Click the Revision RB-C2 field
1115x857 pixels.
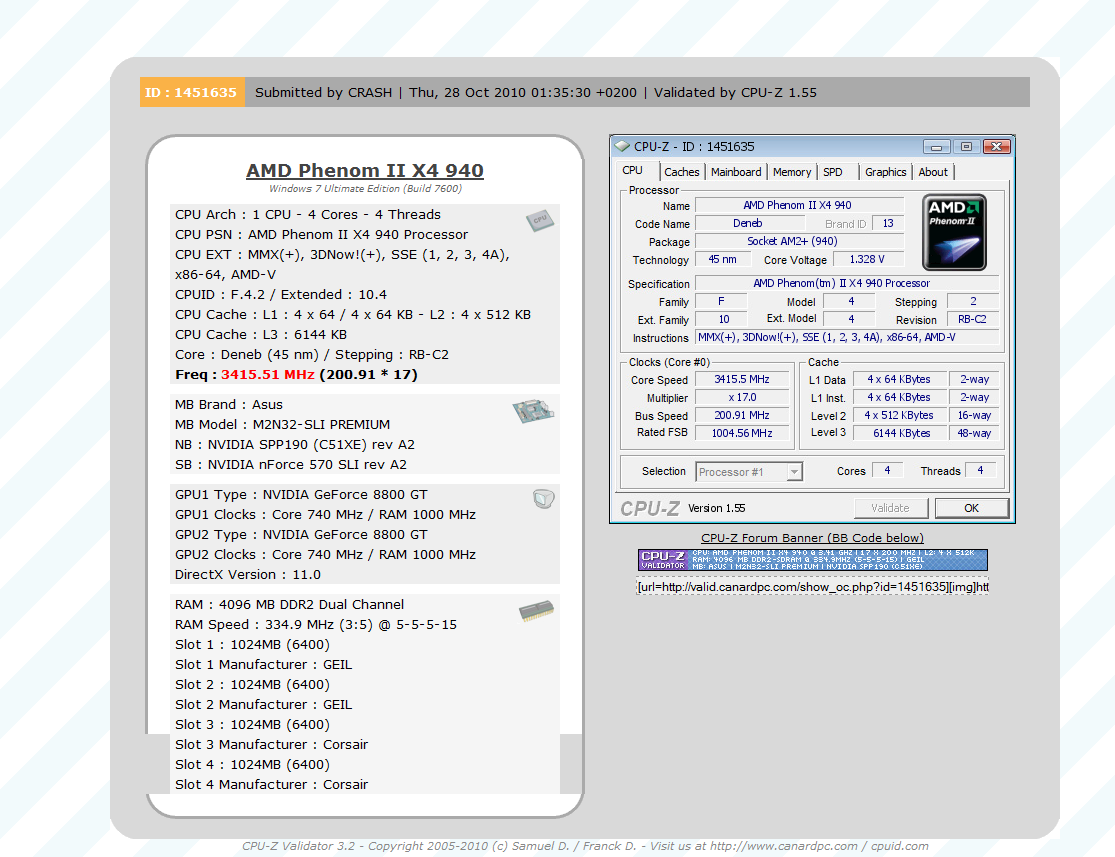(972, 319)
